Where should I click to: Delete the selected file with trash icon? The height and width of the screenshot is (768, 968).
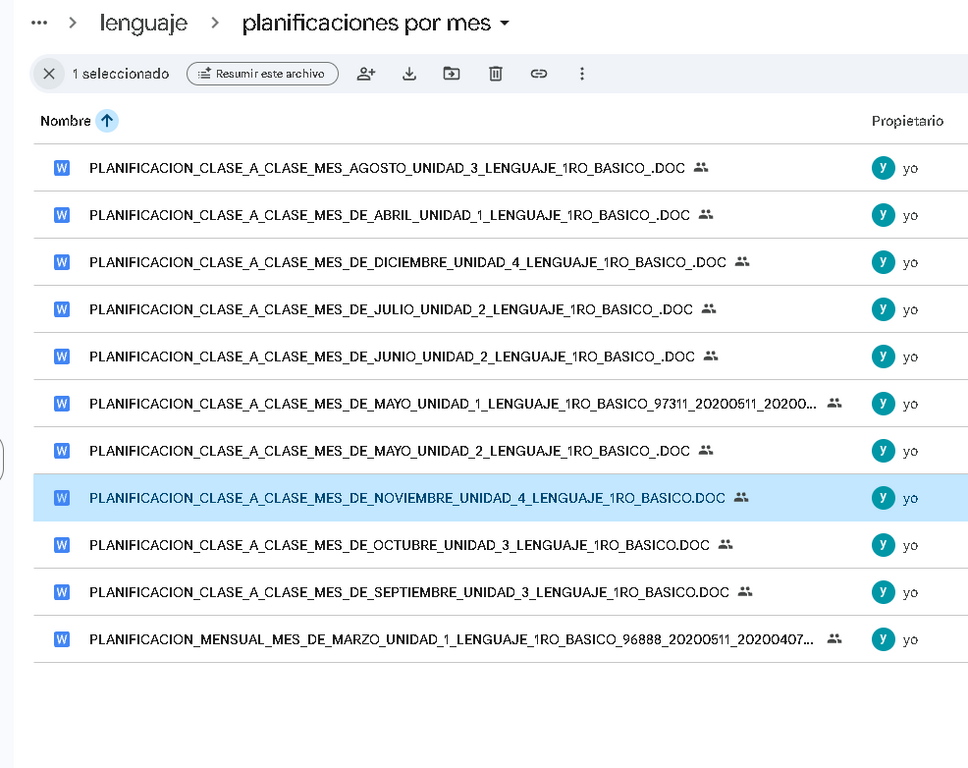pyautogui.click(x=495, y=74)
